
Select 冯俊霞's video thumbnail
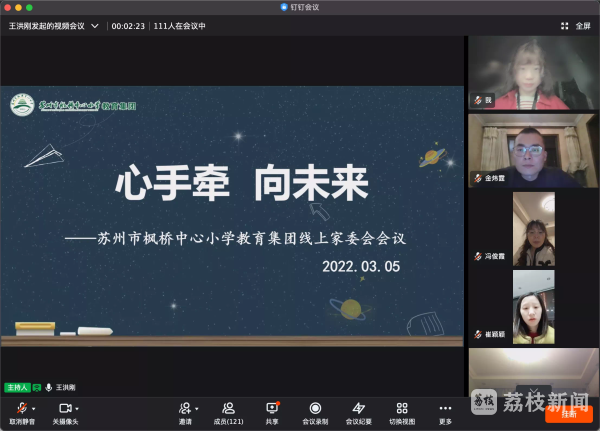point(533,228)
